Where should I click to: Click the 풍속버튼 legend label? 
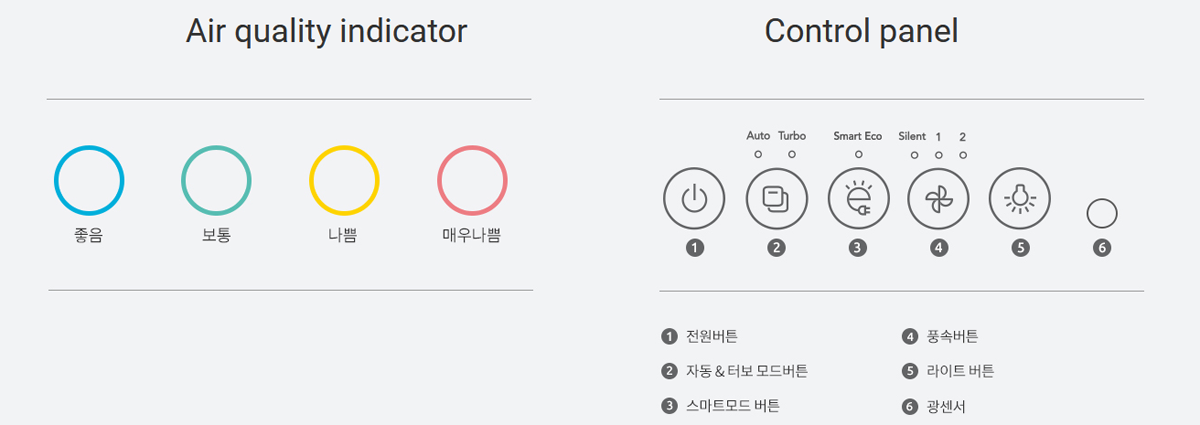coord(952,337)
